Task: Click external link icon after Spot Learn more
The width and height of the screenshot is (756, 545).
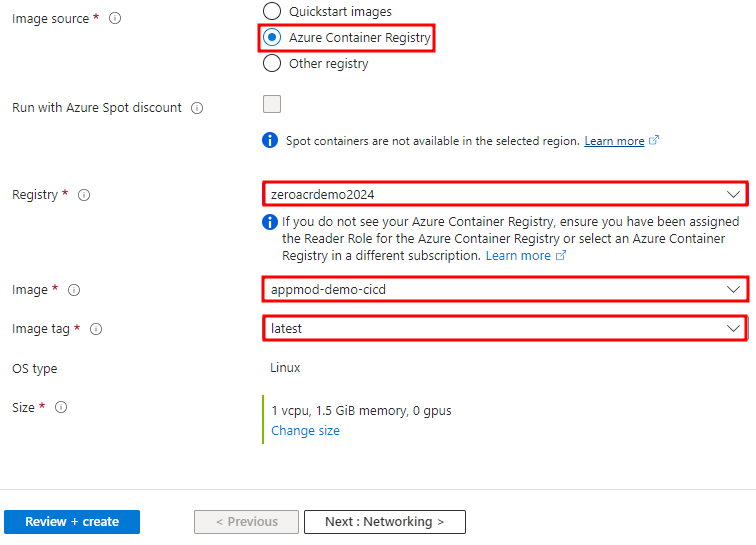Action: pyautogui.click(x=654, y=140)
